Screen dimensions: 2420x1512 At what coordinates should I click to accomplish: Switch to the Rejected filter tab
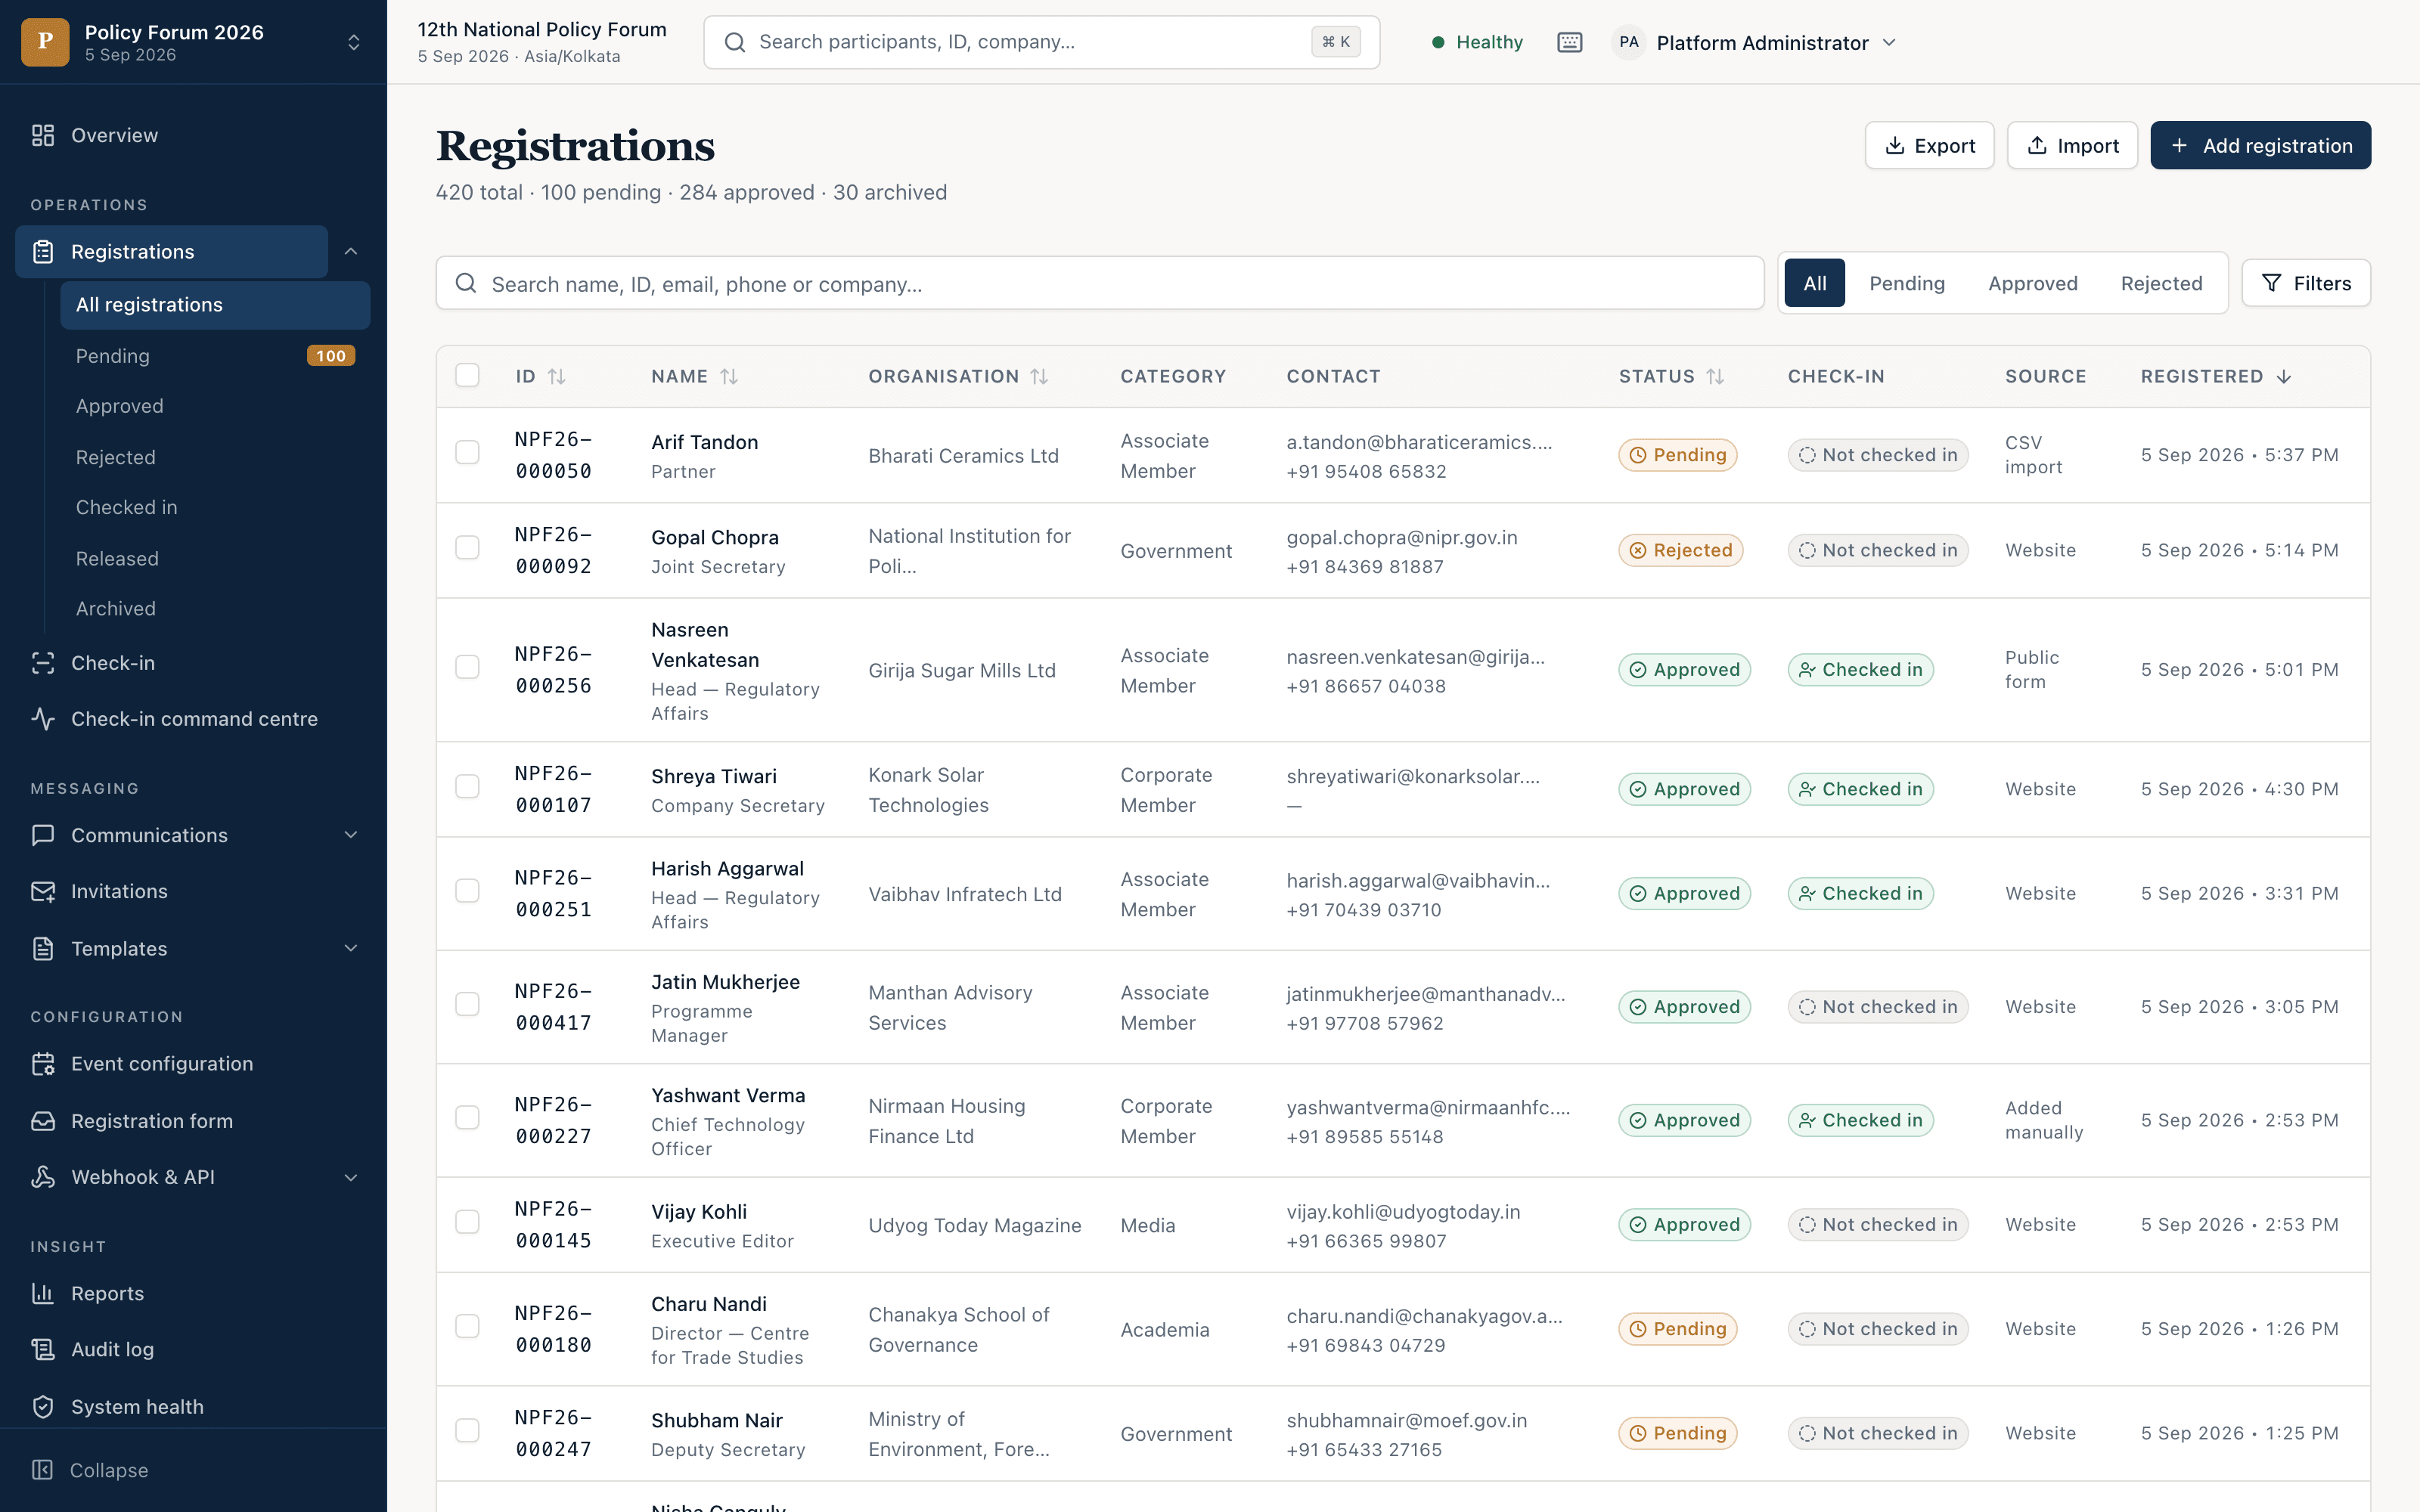point(2161,283)
